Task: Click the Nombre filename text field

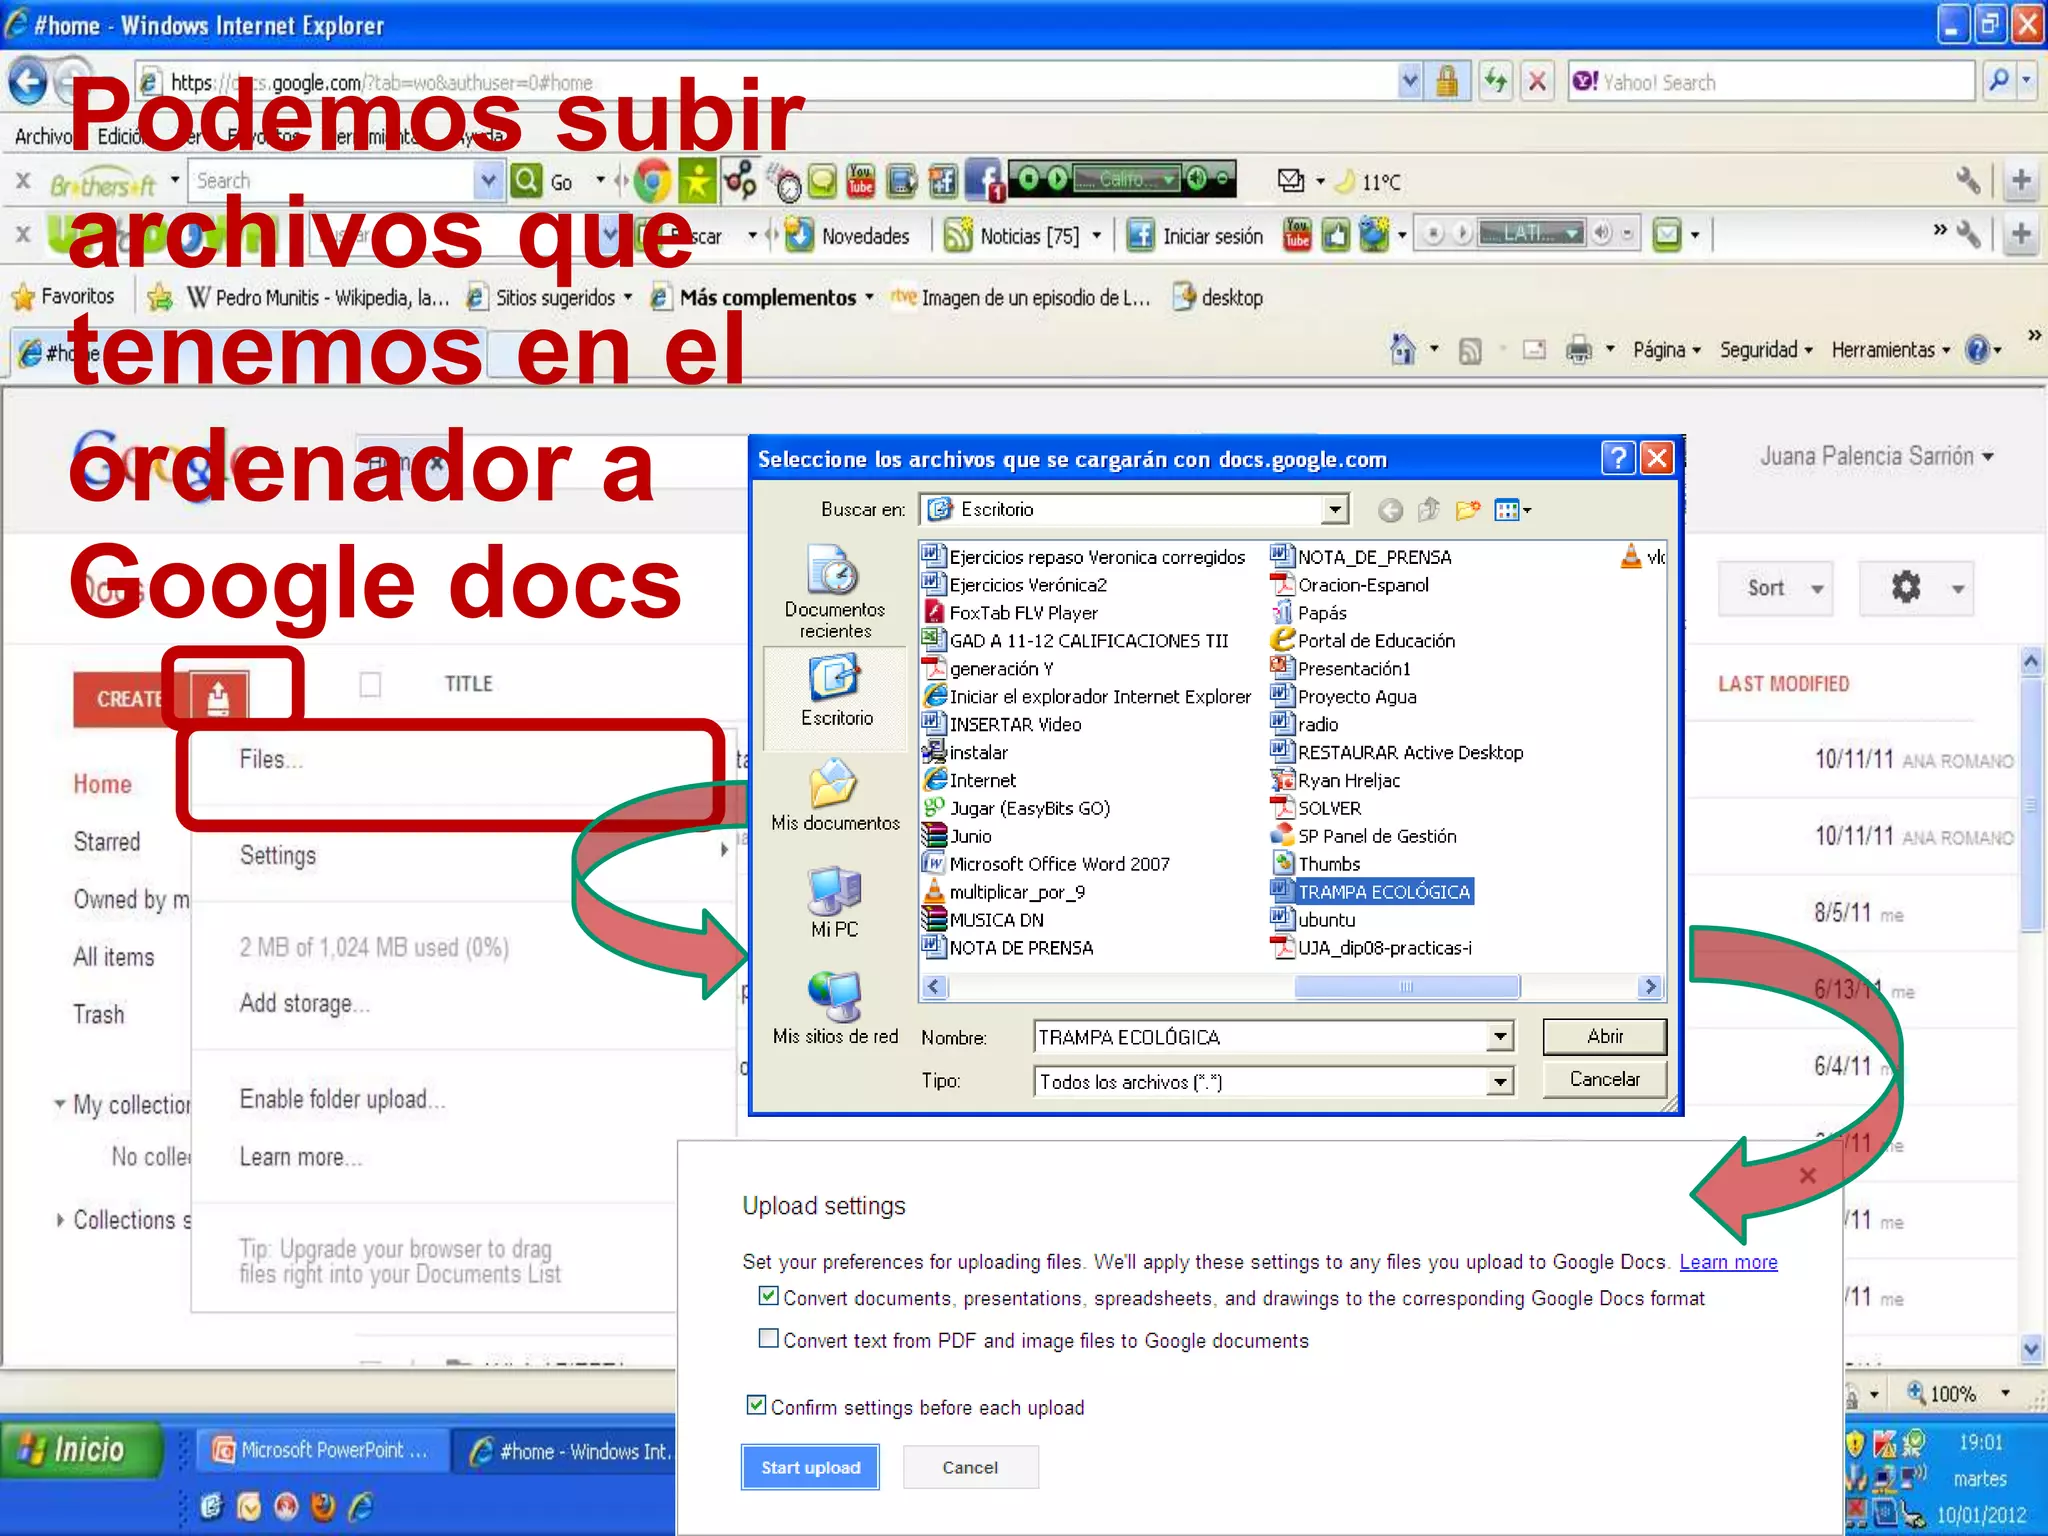Action: click(x=1261, y=1037)
